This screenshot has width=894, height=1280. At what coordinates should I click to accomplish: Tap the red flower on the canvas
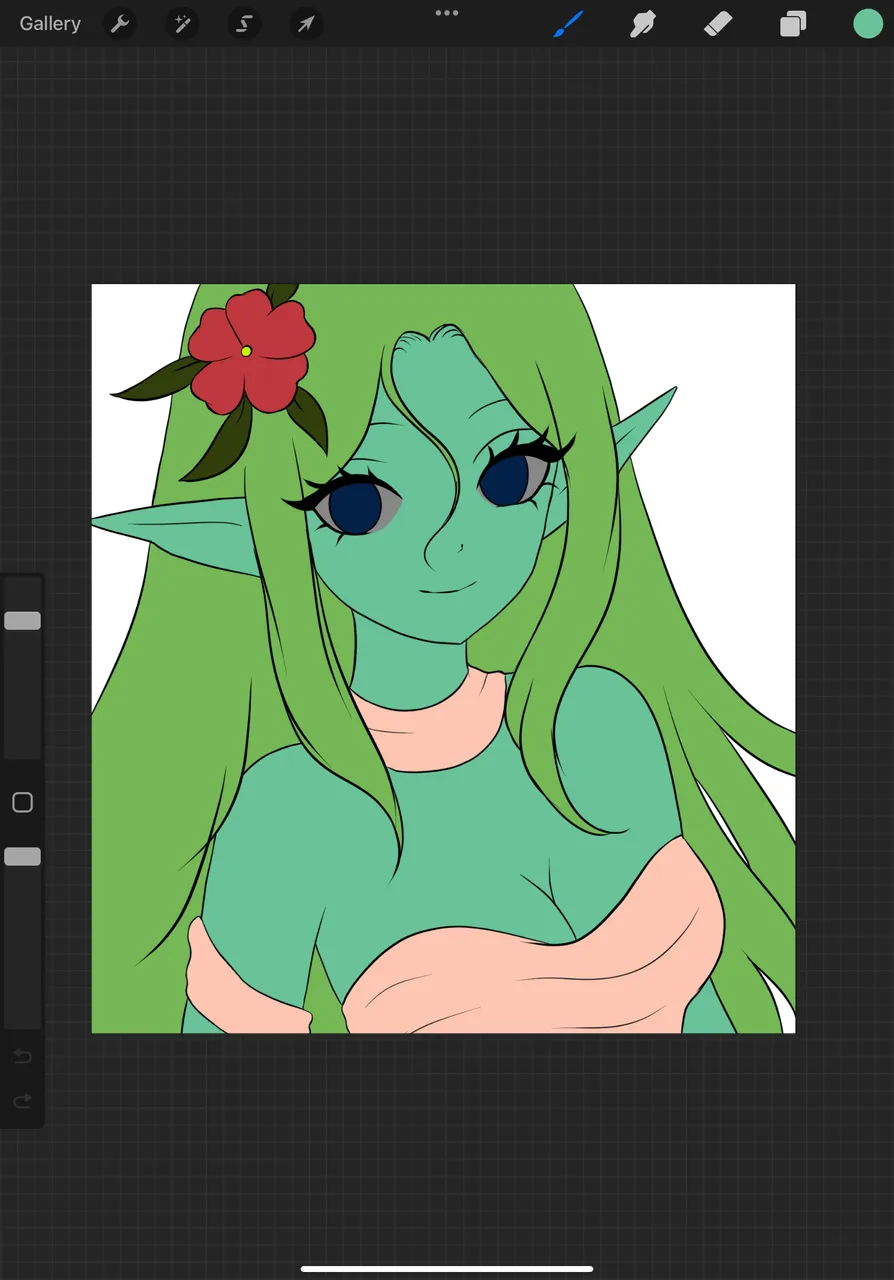tap(251, 351)
